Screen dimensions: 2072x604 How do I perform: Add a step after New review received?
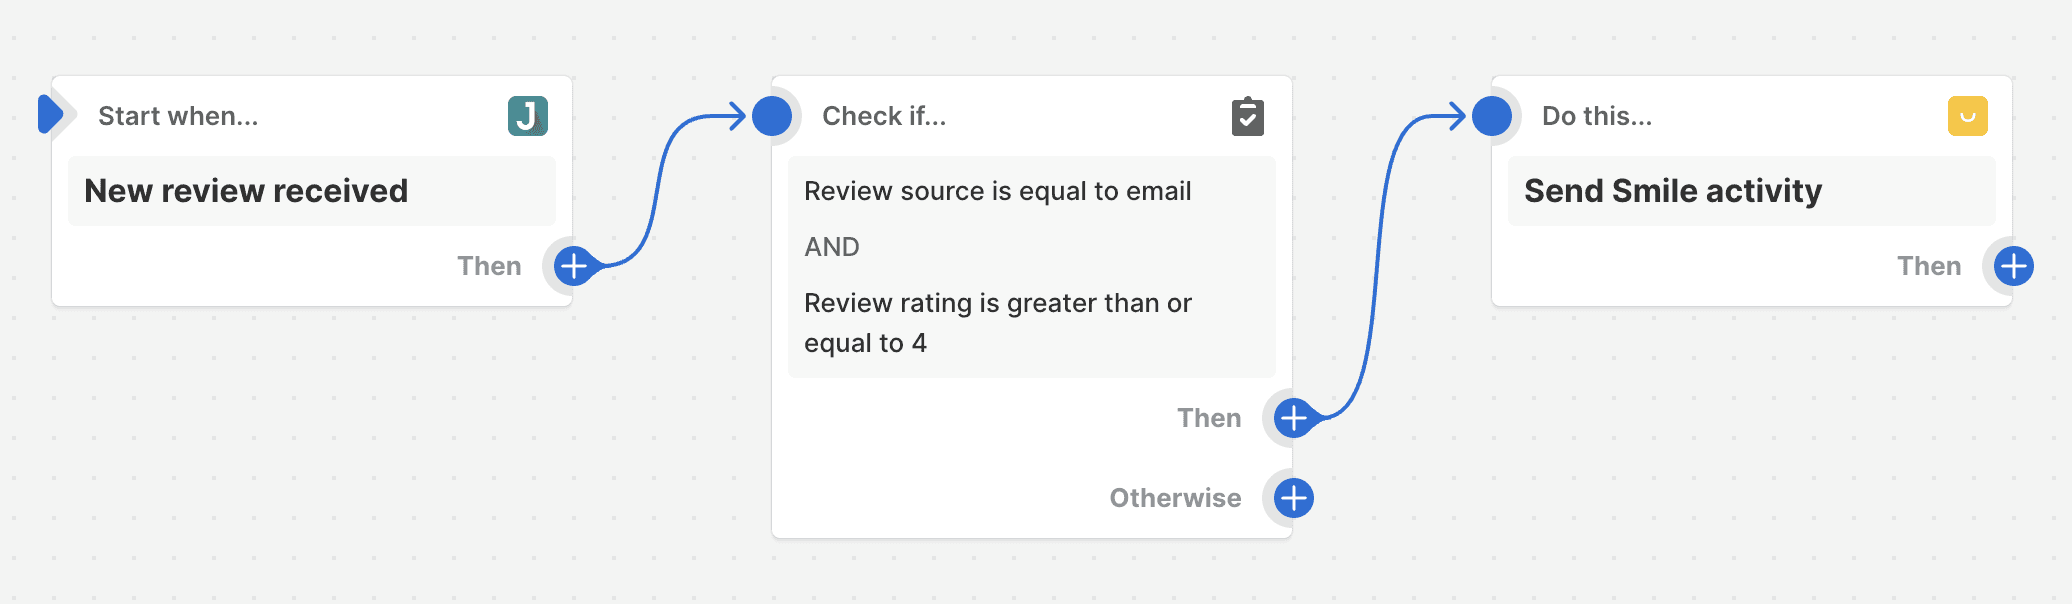coord(573,266)
